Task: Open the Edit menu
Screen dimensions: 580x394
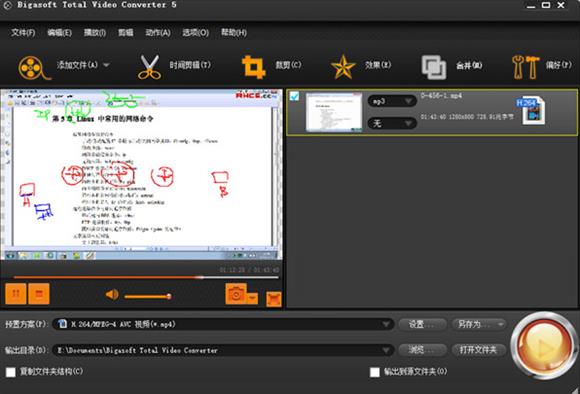Action: coord(59,33)
